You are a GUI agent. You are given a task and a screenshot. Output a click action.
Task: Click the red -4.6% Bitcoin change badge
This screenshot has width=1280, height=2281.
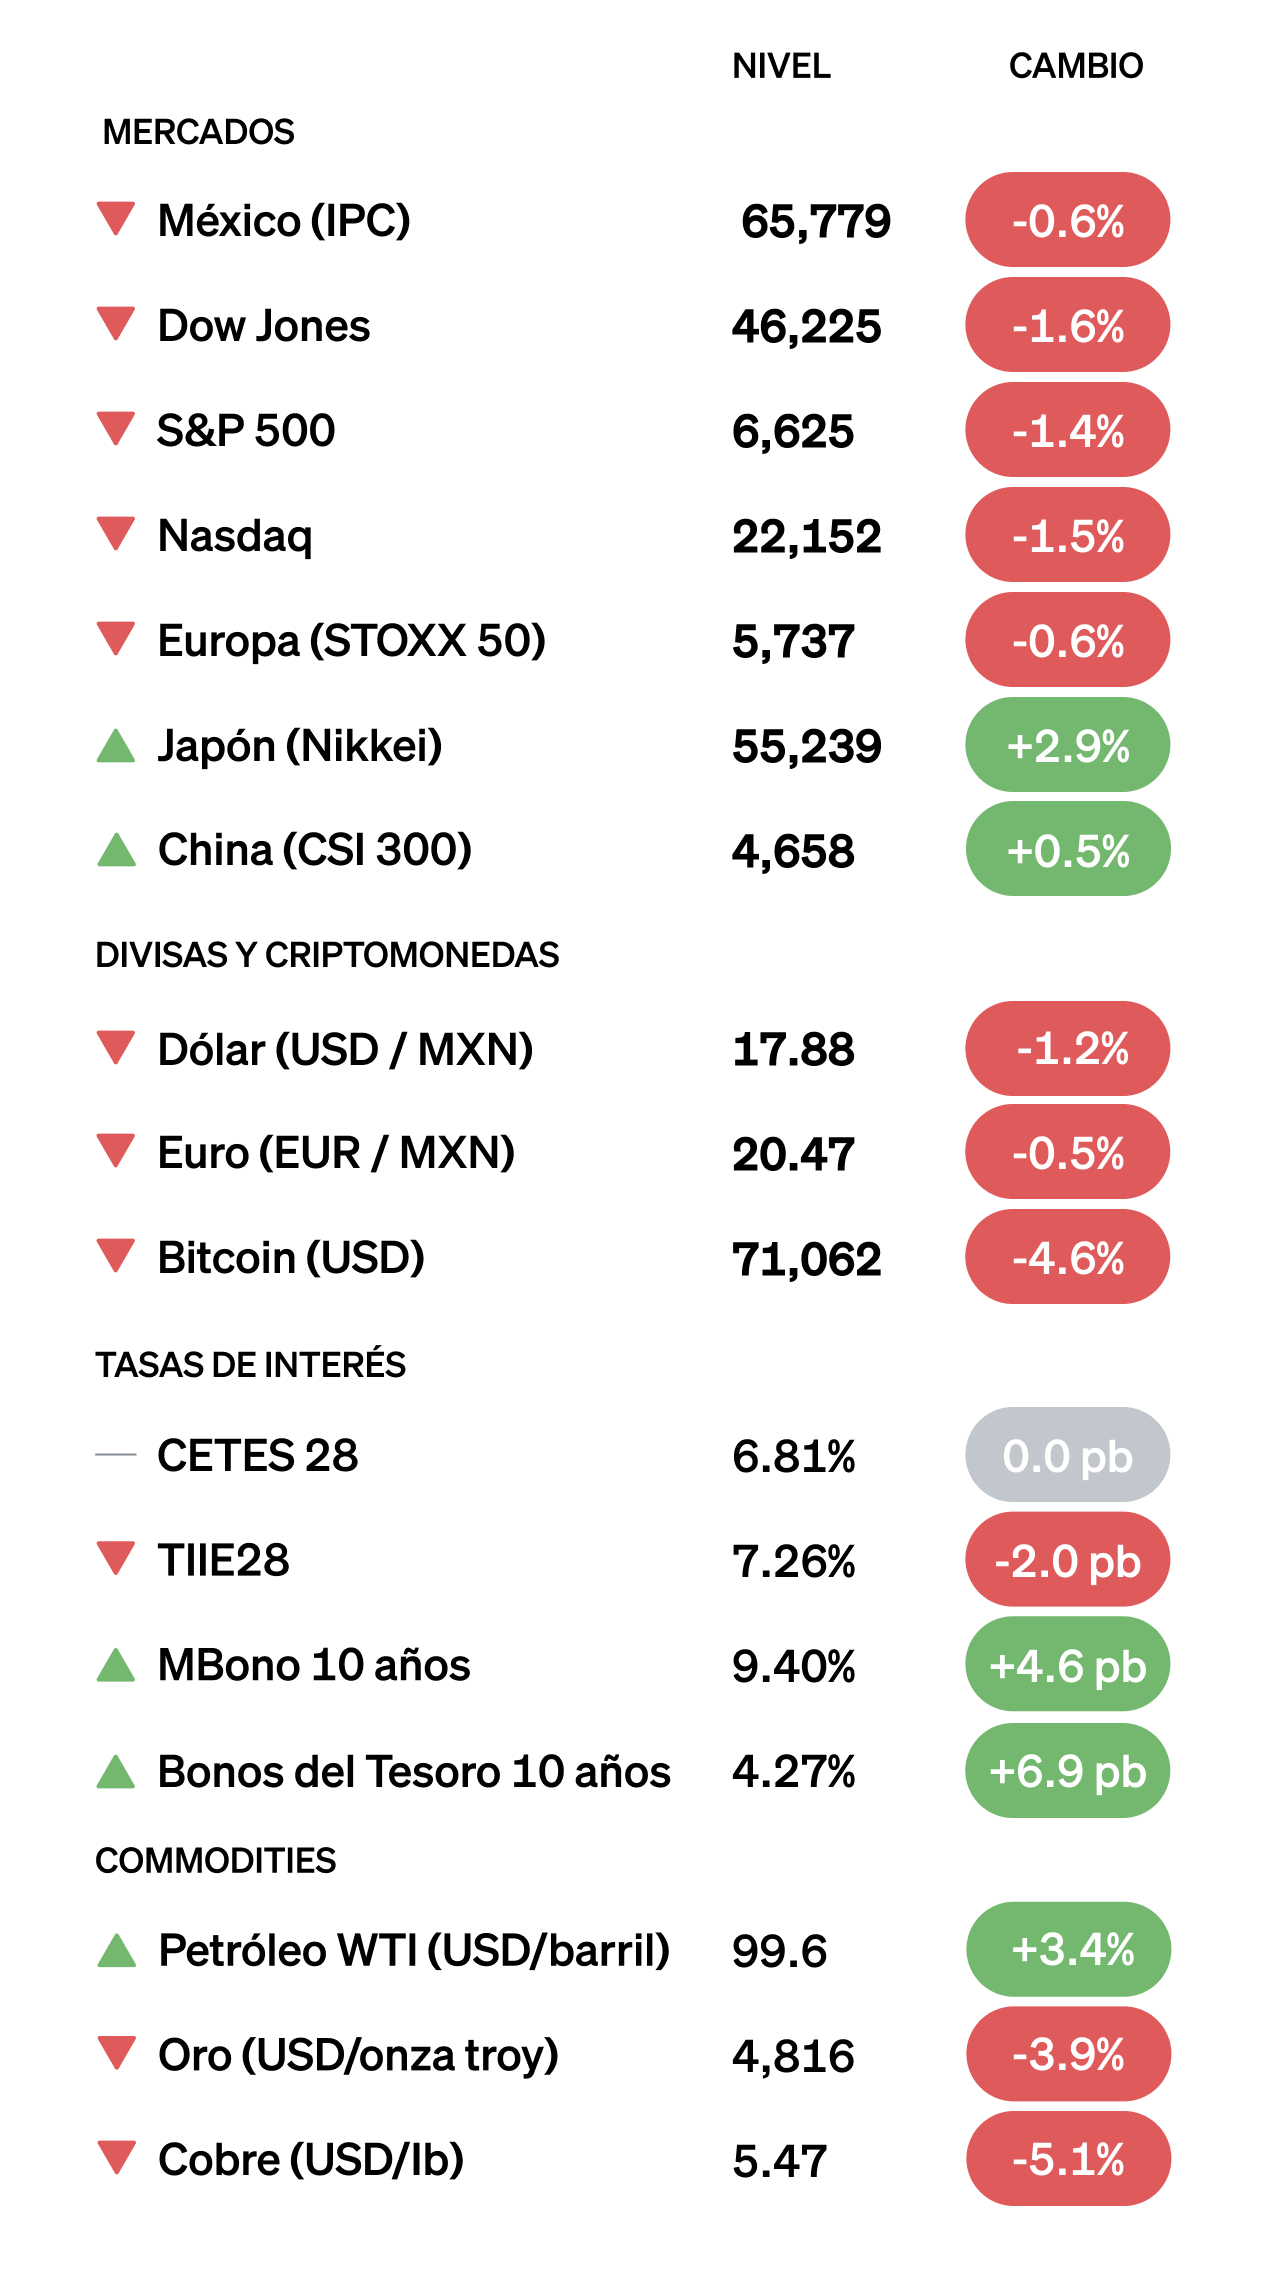click(x=1067, y=1258)
